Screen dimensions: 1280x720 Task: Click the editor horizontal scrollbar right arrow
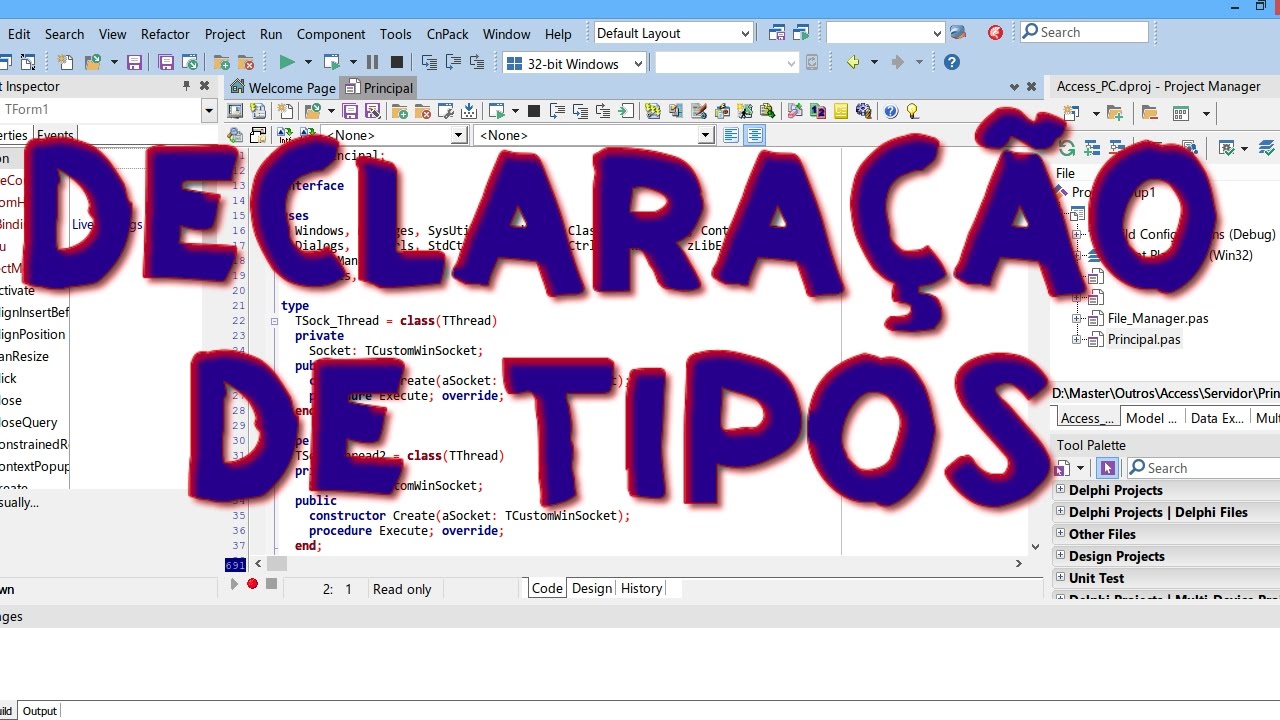pos(1018,564)
